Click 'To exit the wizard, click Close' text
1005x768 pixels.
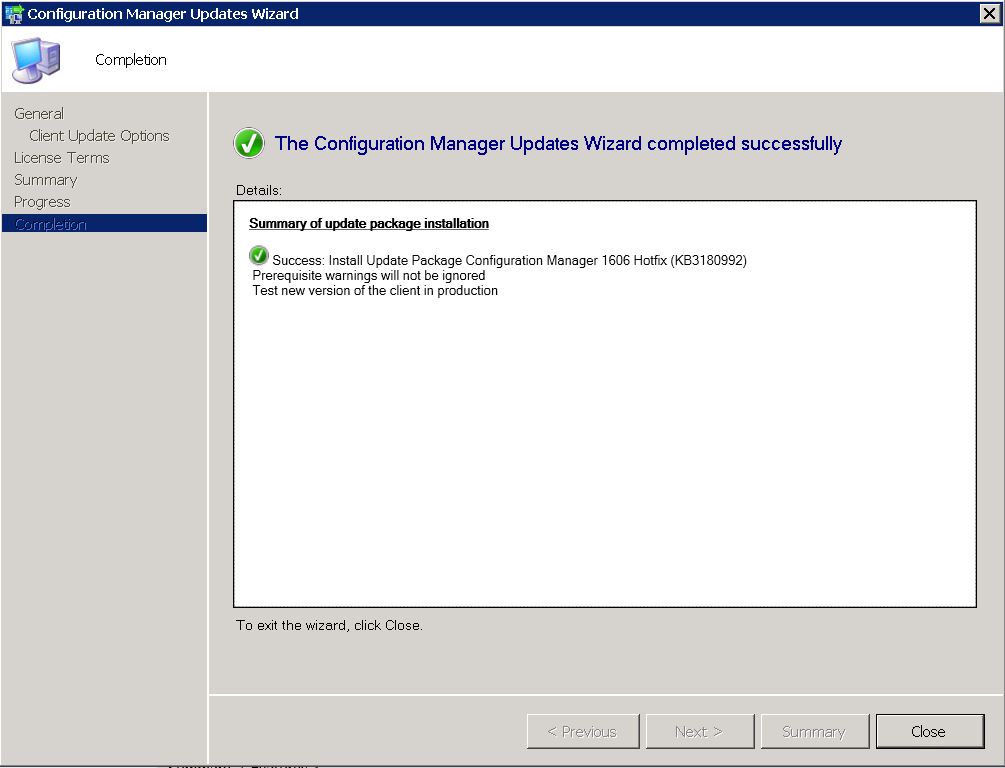(329, 625)
